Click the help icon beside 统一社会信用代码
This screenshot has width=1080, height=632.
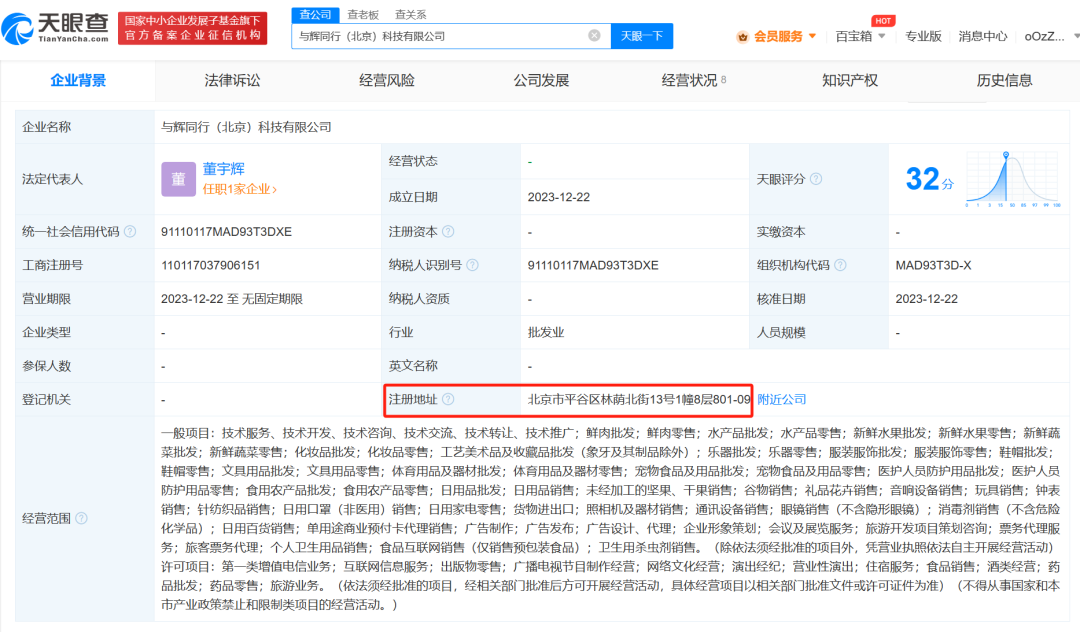tap(131, 230)
